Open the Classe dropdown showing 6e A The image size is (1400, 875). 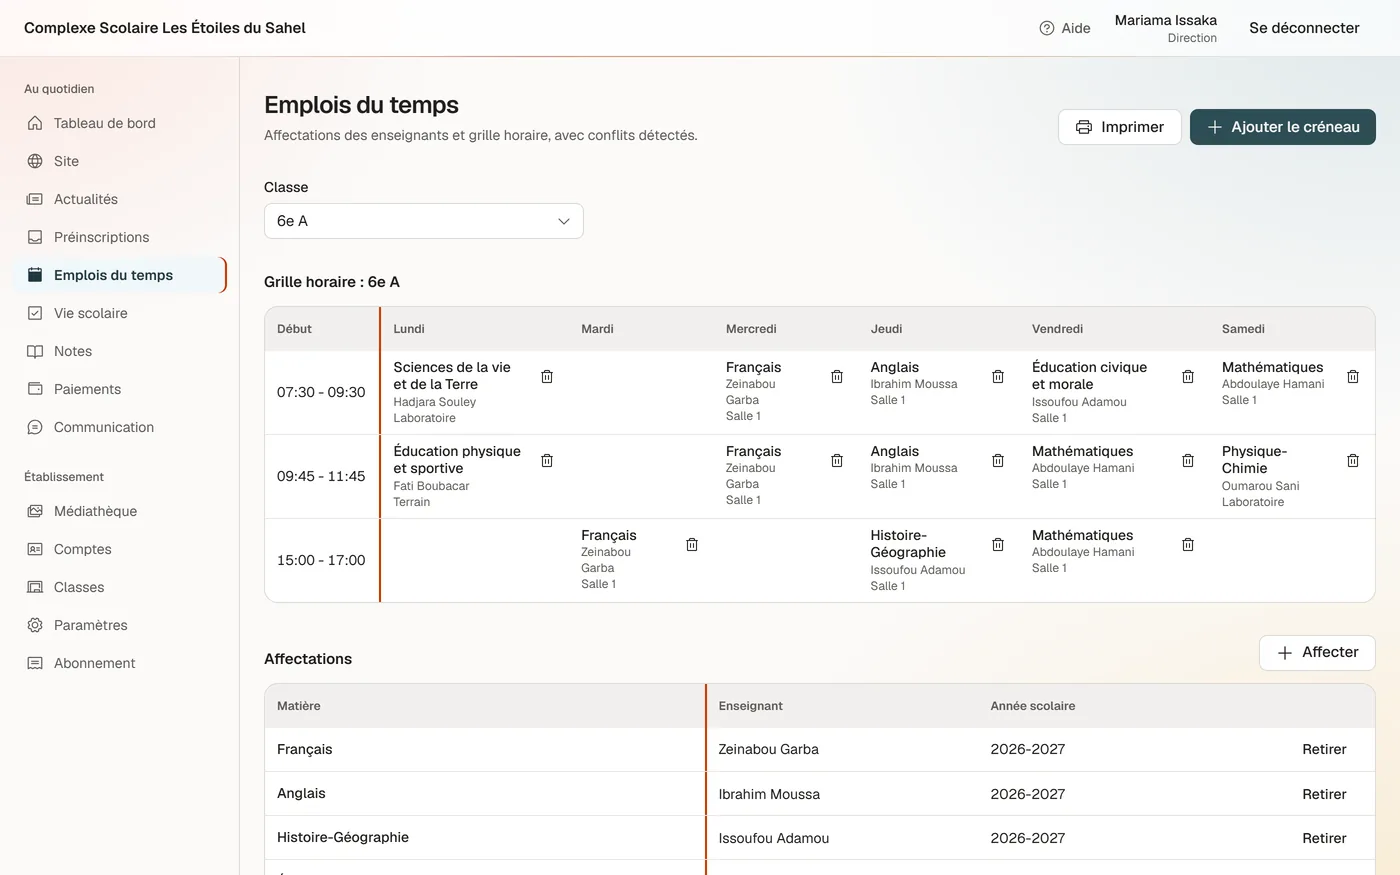[424, 221]
